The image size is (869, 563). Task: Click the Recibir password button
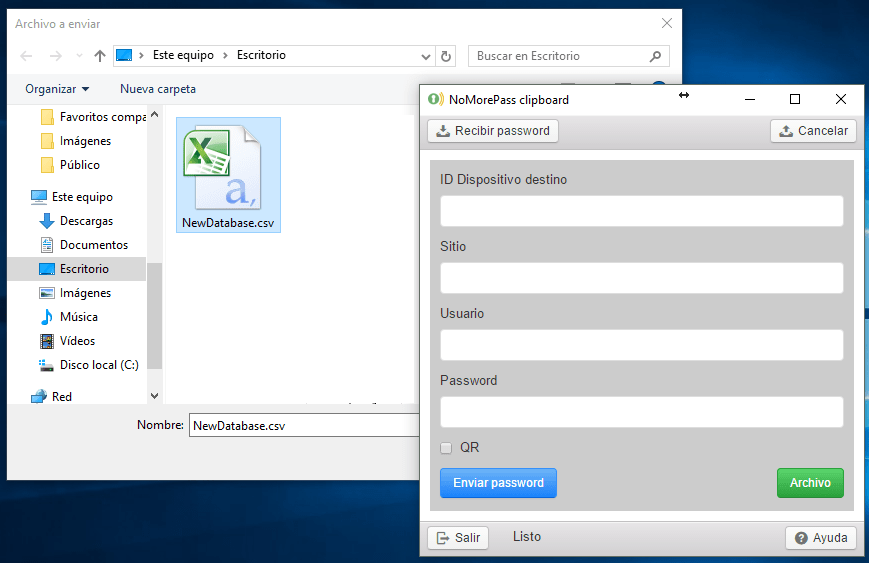(x=493, y=131)
